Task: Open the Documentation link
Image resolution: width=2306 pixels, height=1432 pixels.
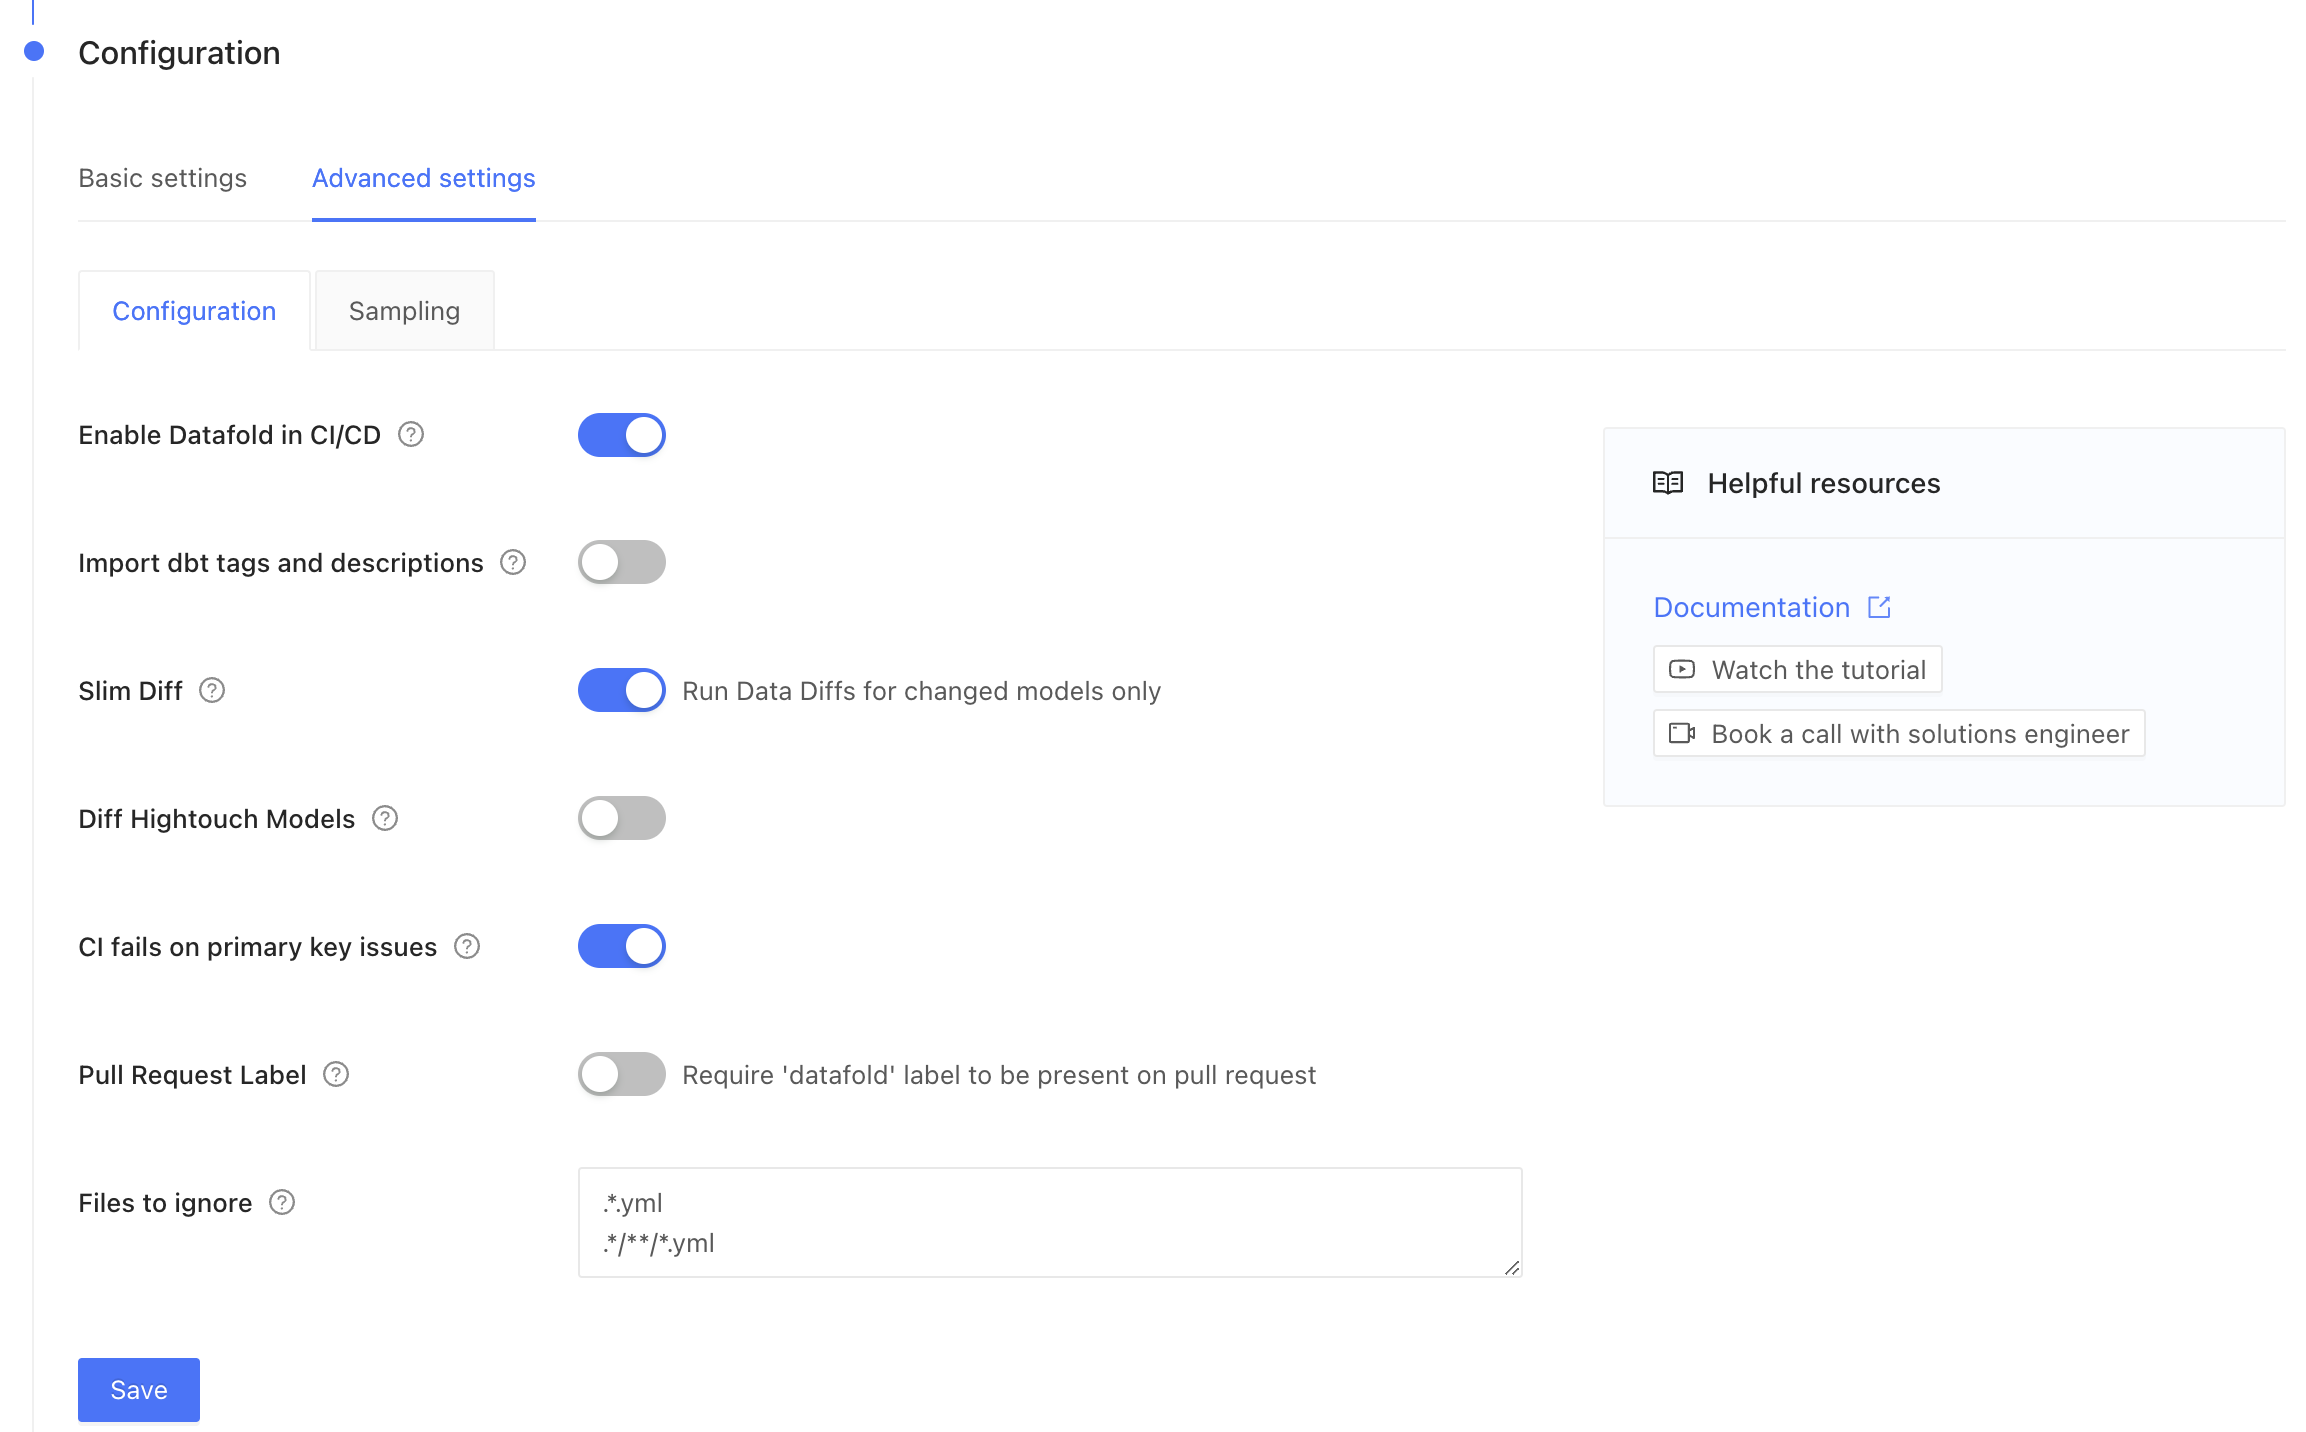Action: click(x=1752, y=607)
